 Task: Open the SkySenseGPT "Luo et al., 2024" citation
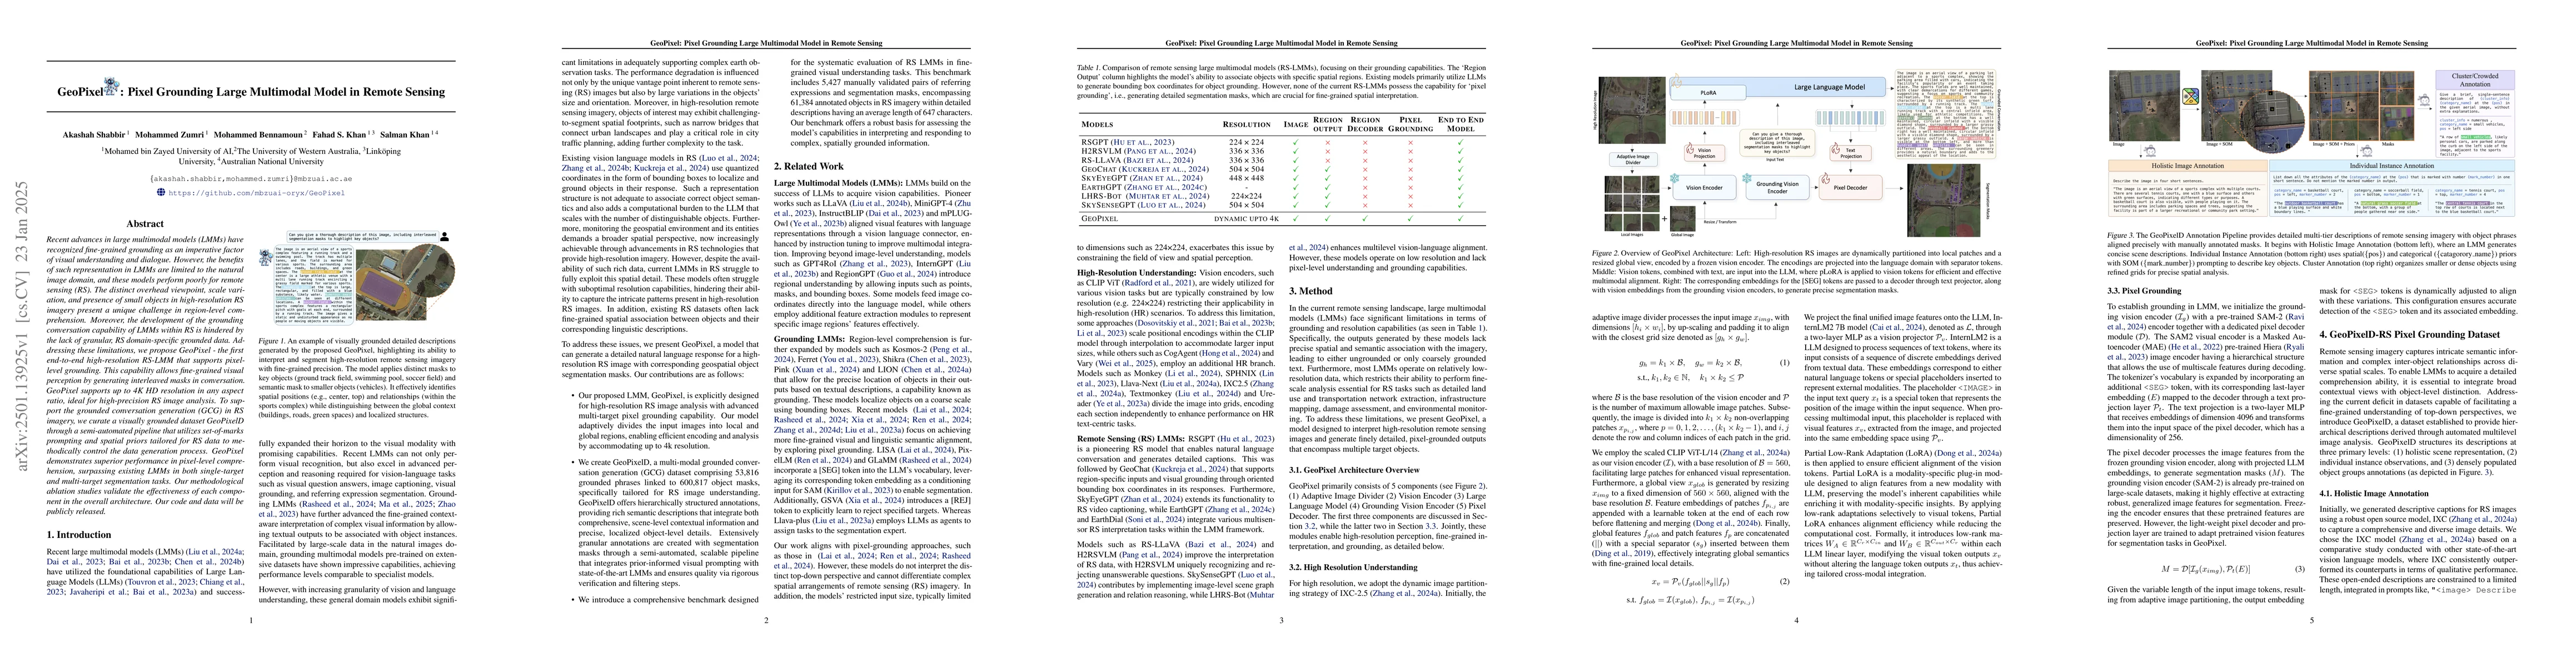click(1172, 206)
